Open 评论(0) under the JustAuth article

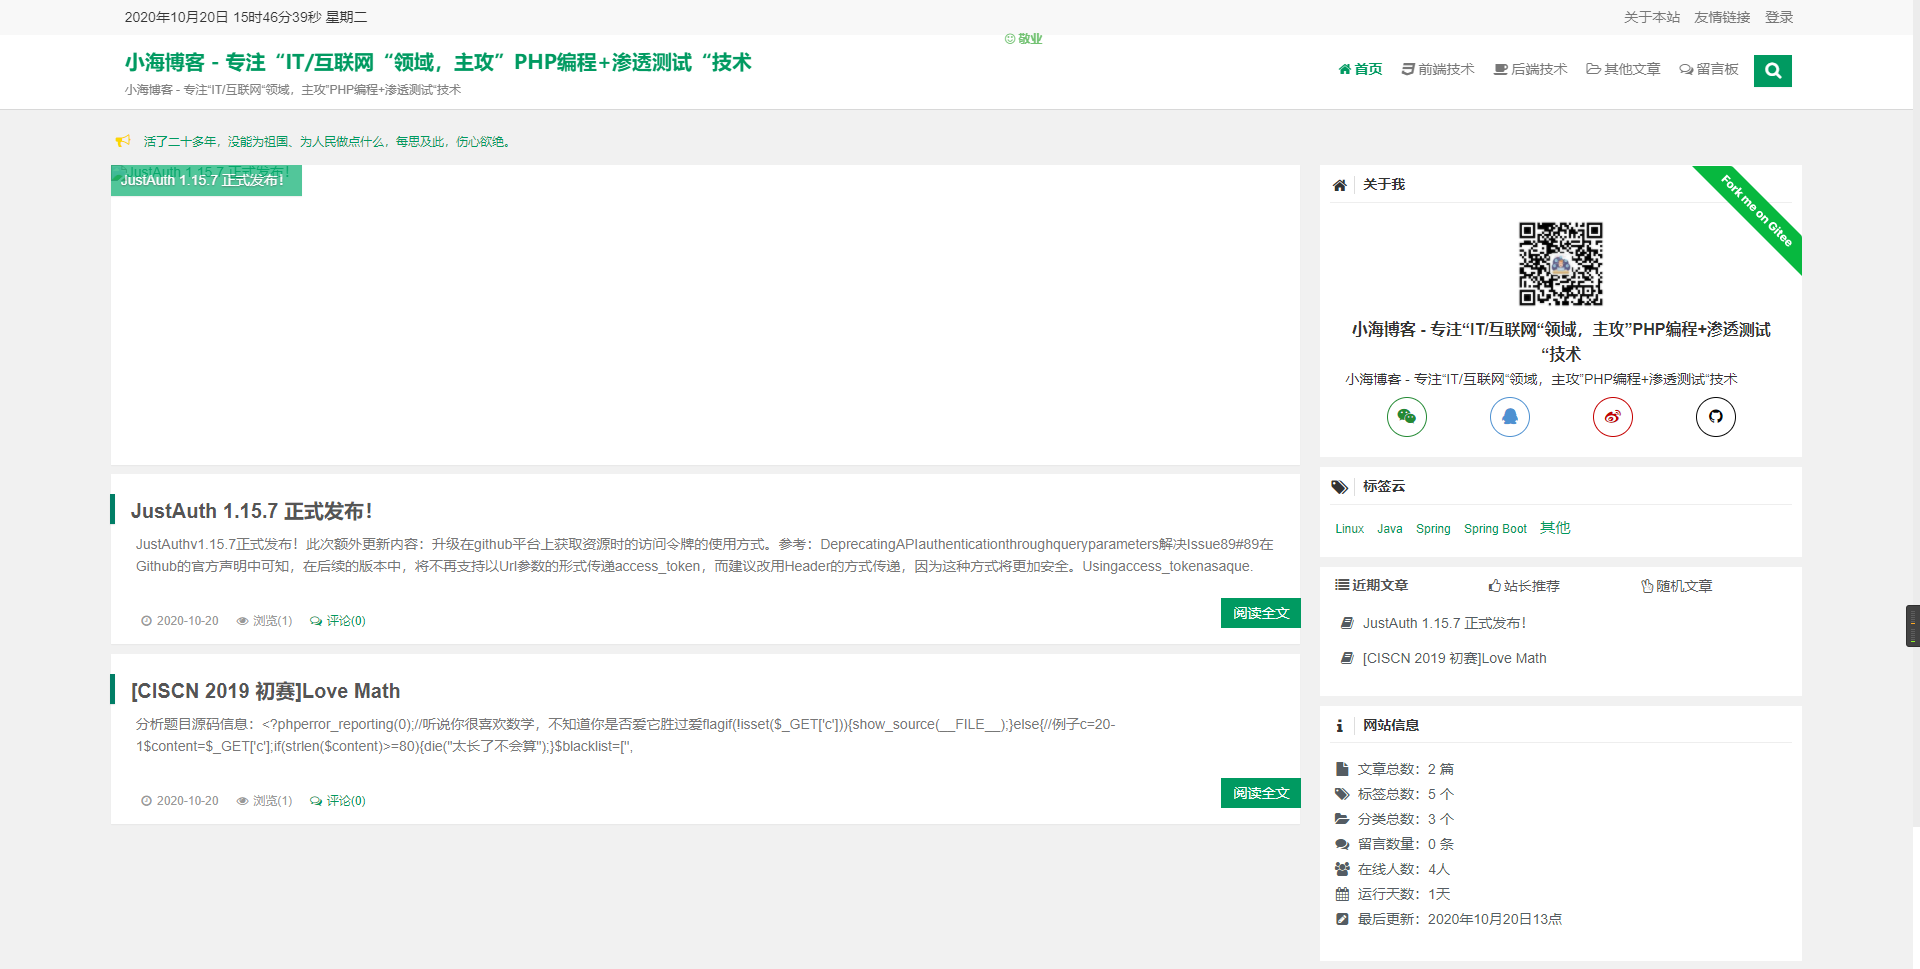[338, 621]
